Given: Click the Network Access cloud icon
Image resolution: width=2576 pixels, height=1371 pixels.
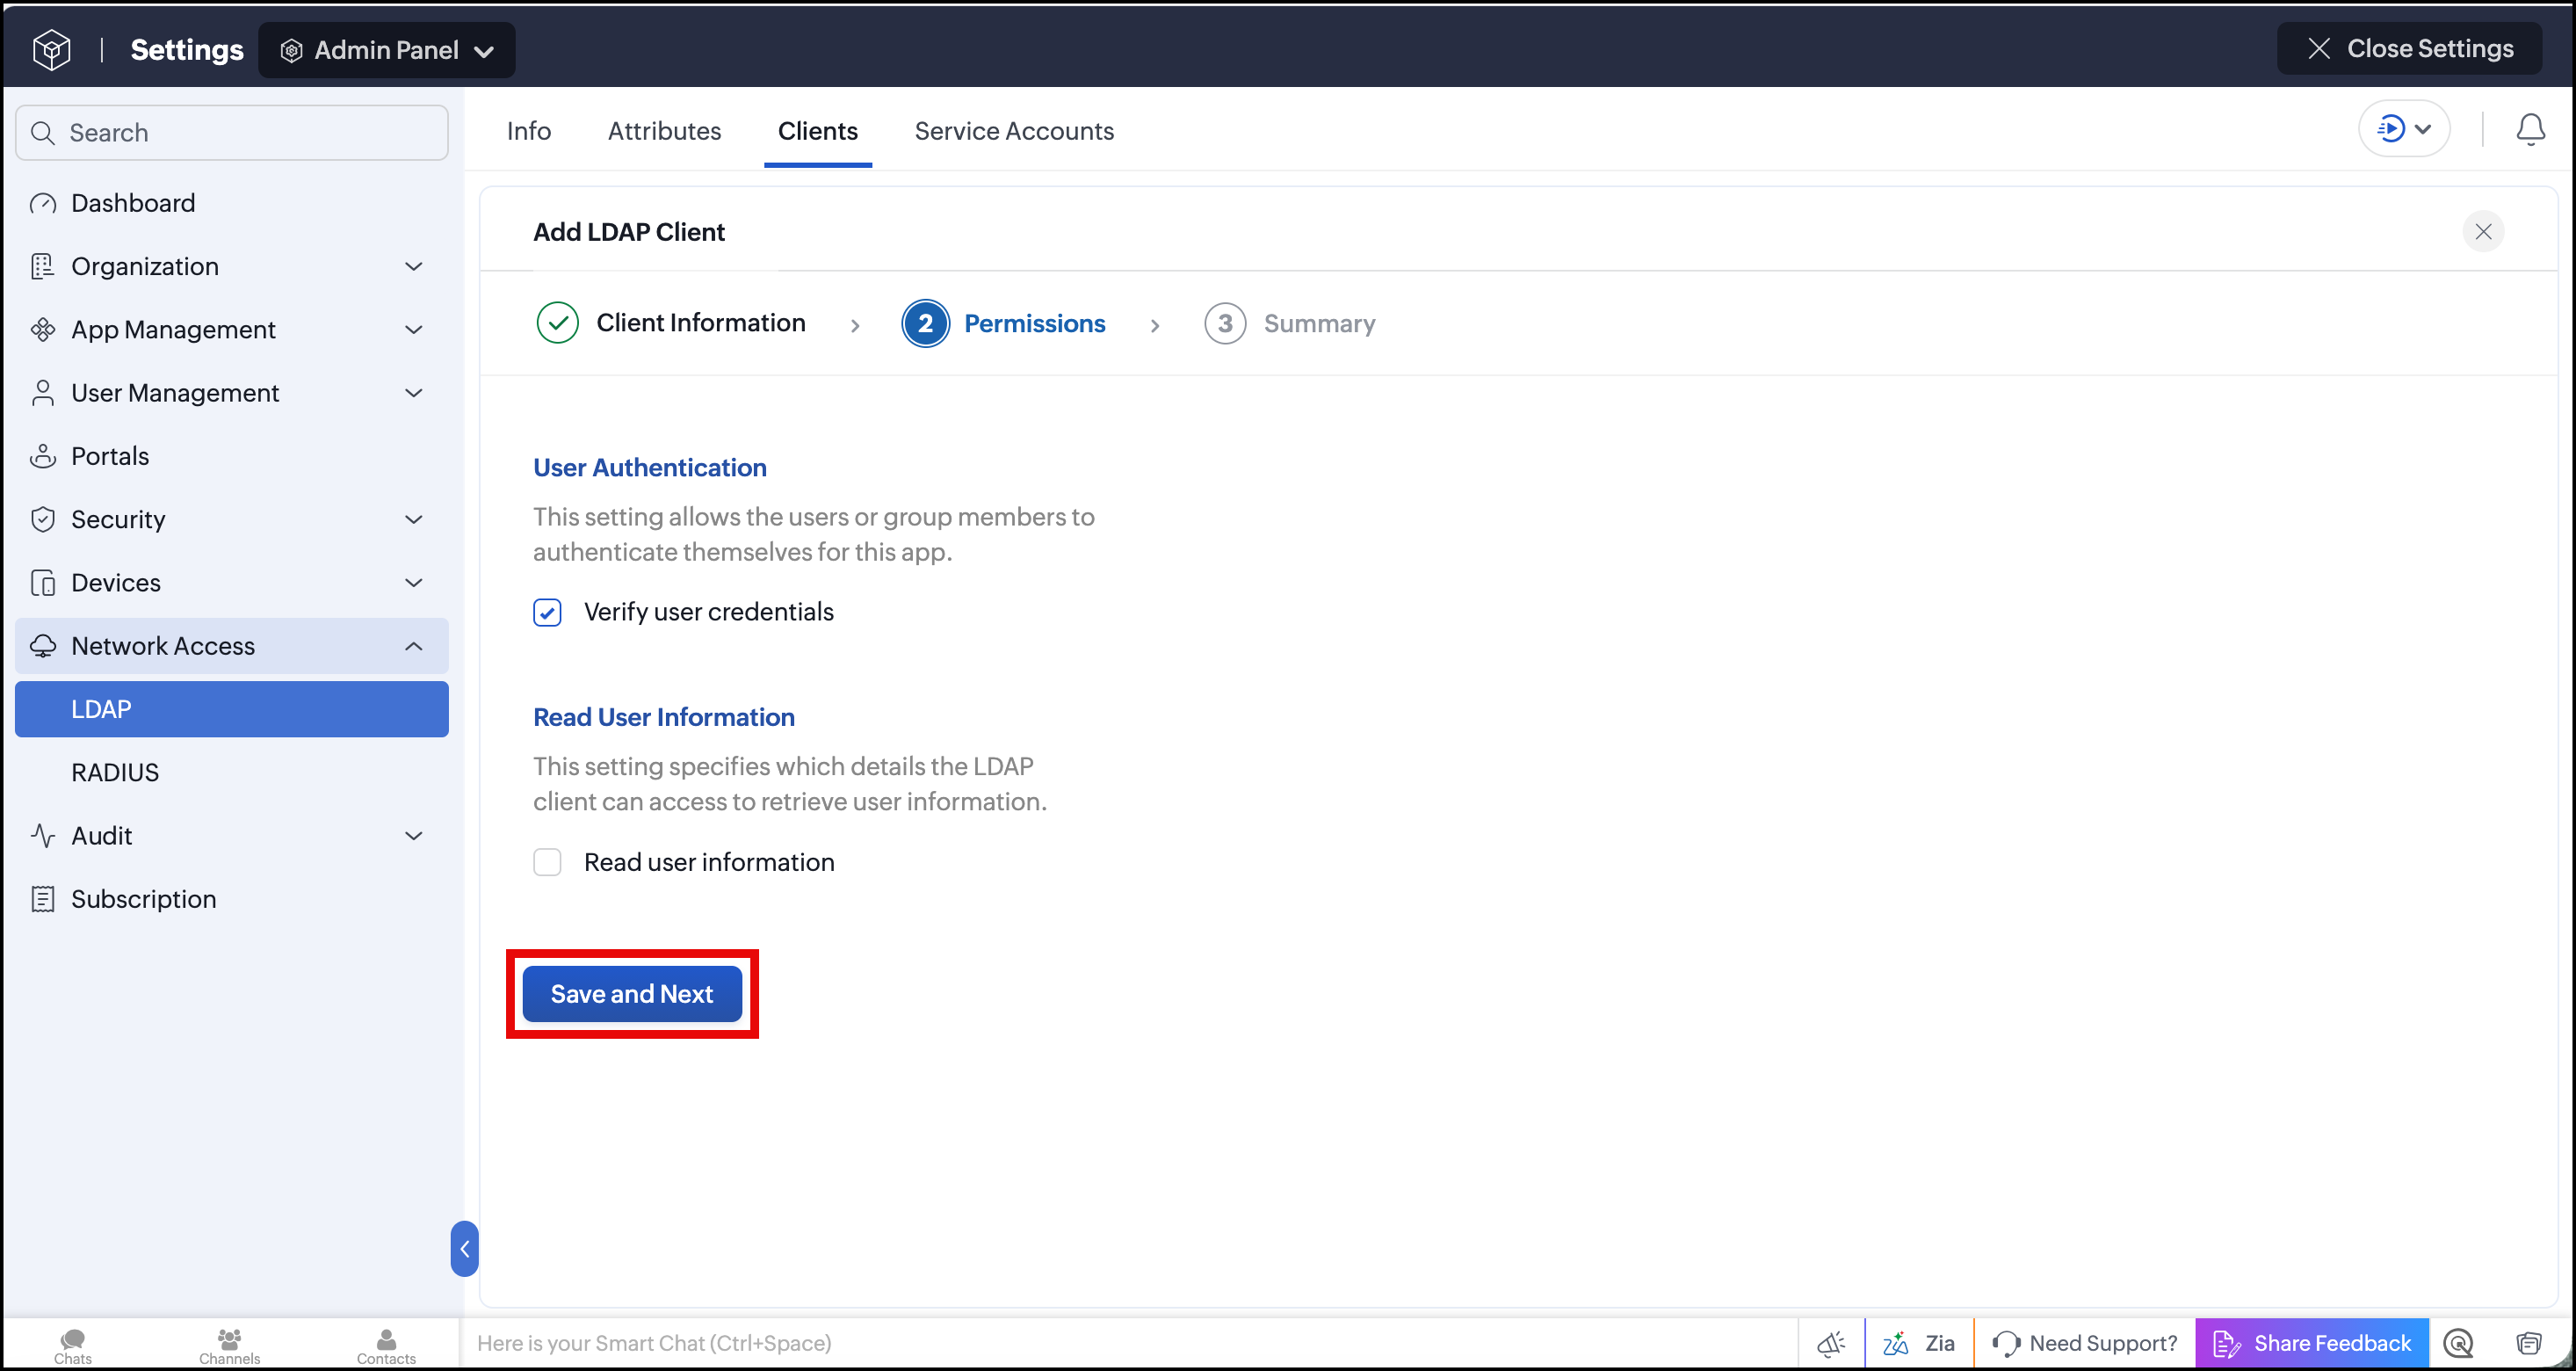Looking at the screenshot, I should pyautogui.click(x=43, y=646).
